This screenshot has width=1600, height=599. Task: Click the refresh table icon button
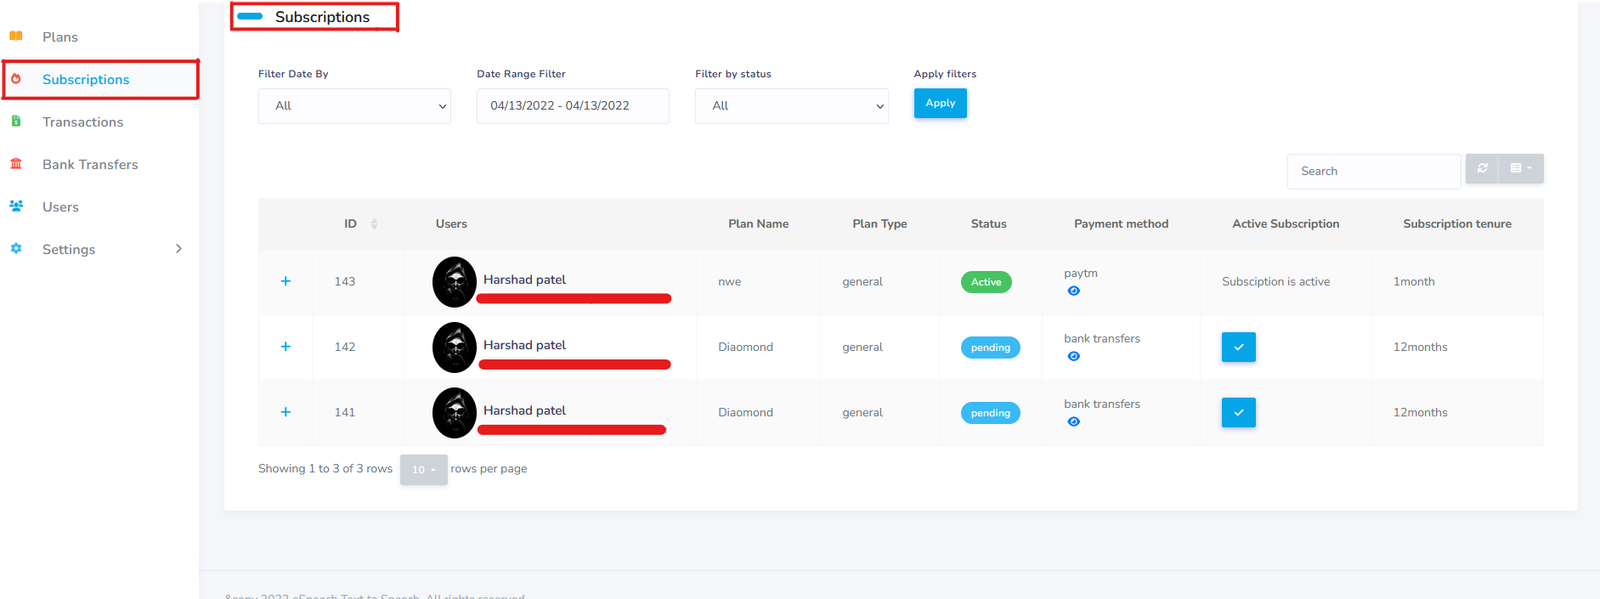tap(1482, 169)
